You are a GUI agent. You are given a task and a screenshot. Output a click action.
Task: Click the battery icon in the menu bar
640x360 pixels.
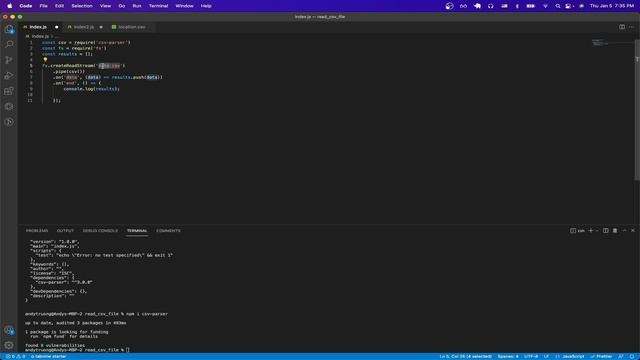point(531,6)
